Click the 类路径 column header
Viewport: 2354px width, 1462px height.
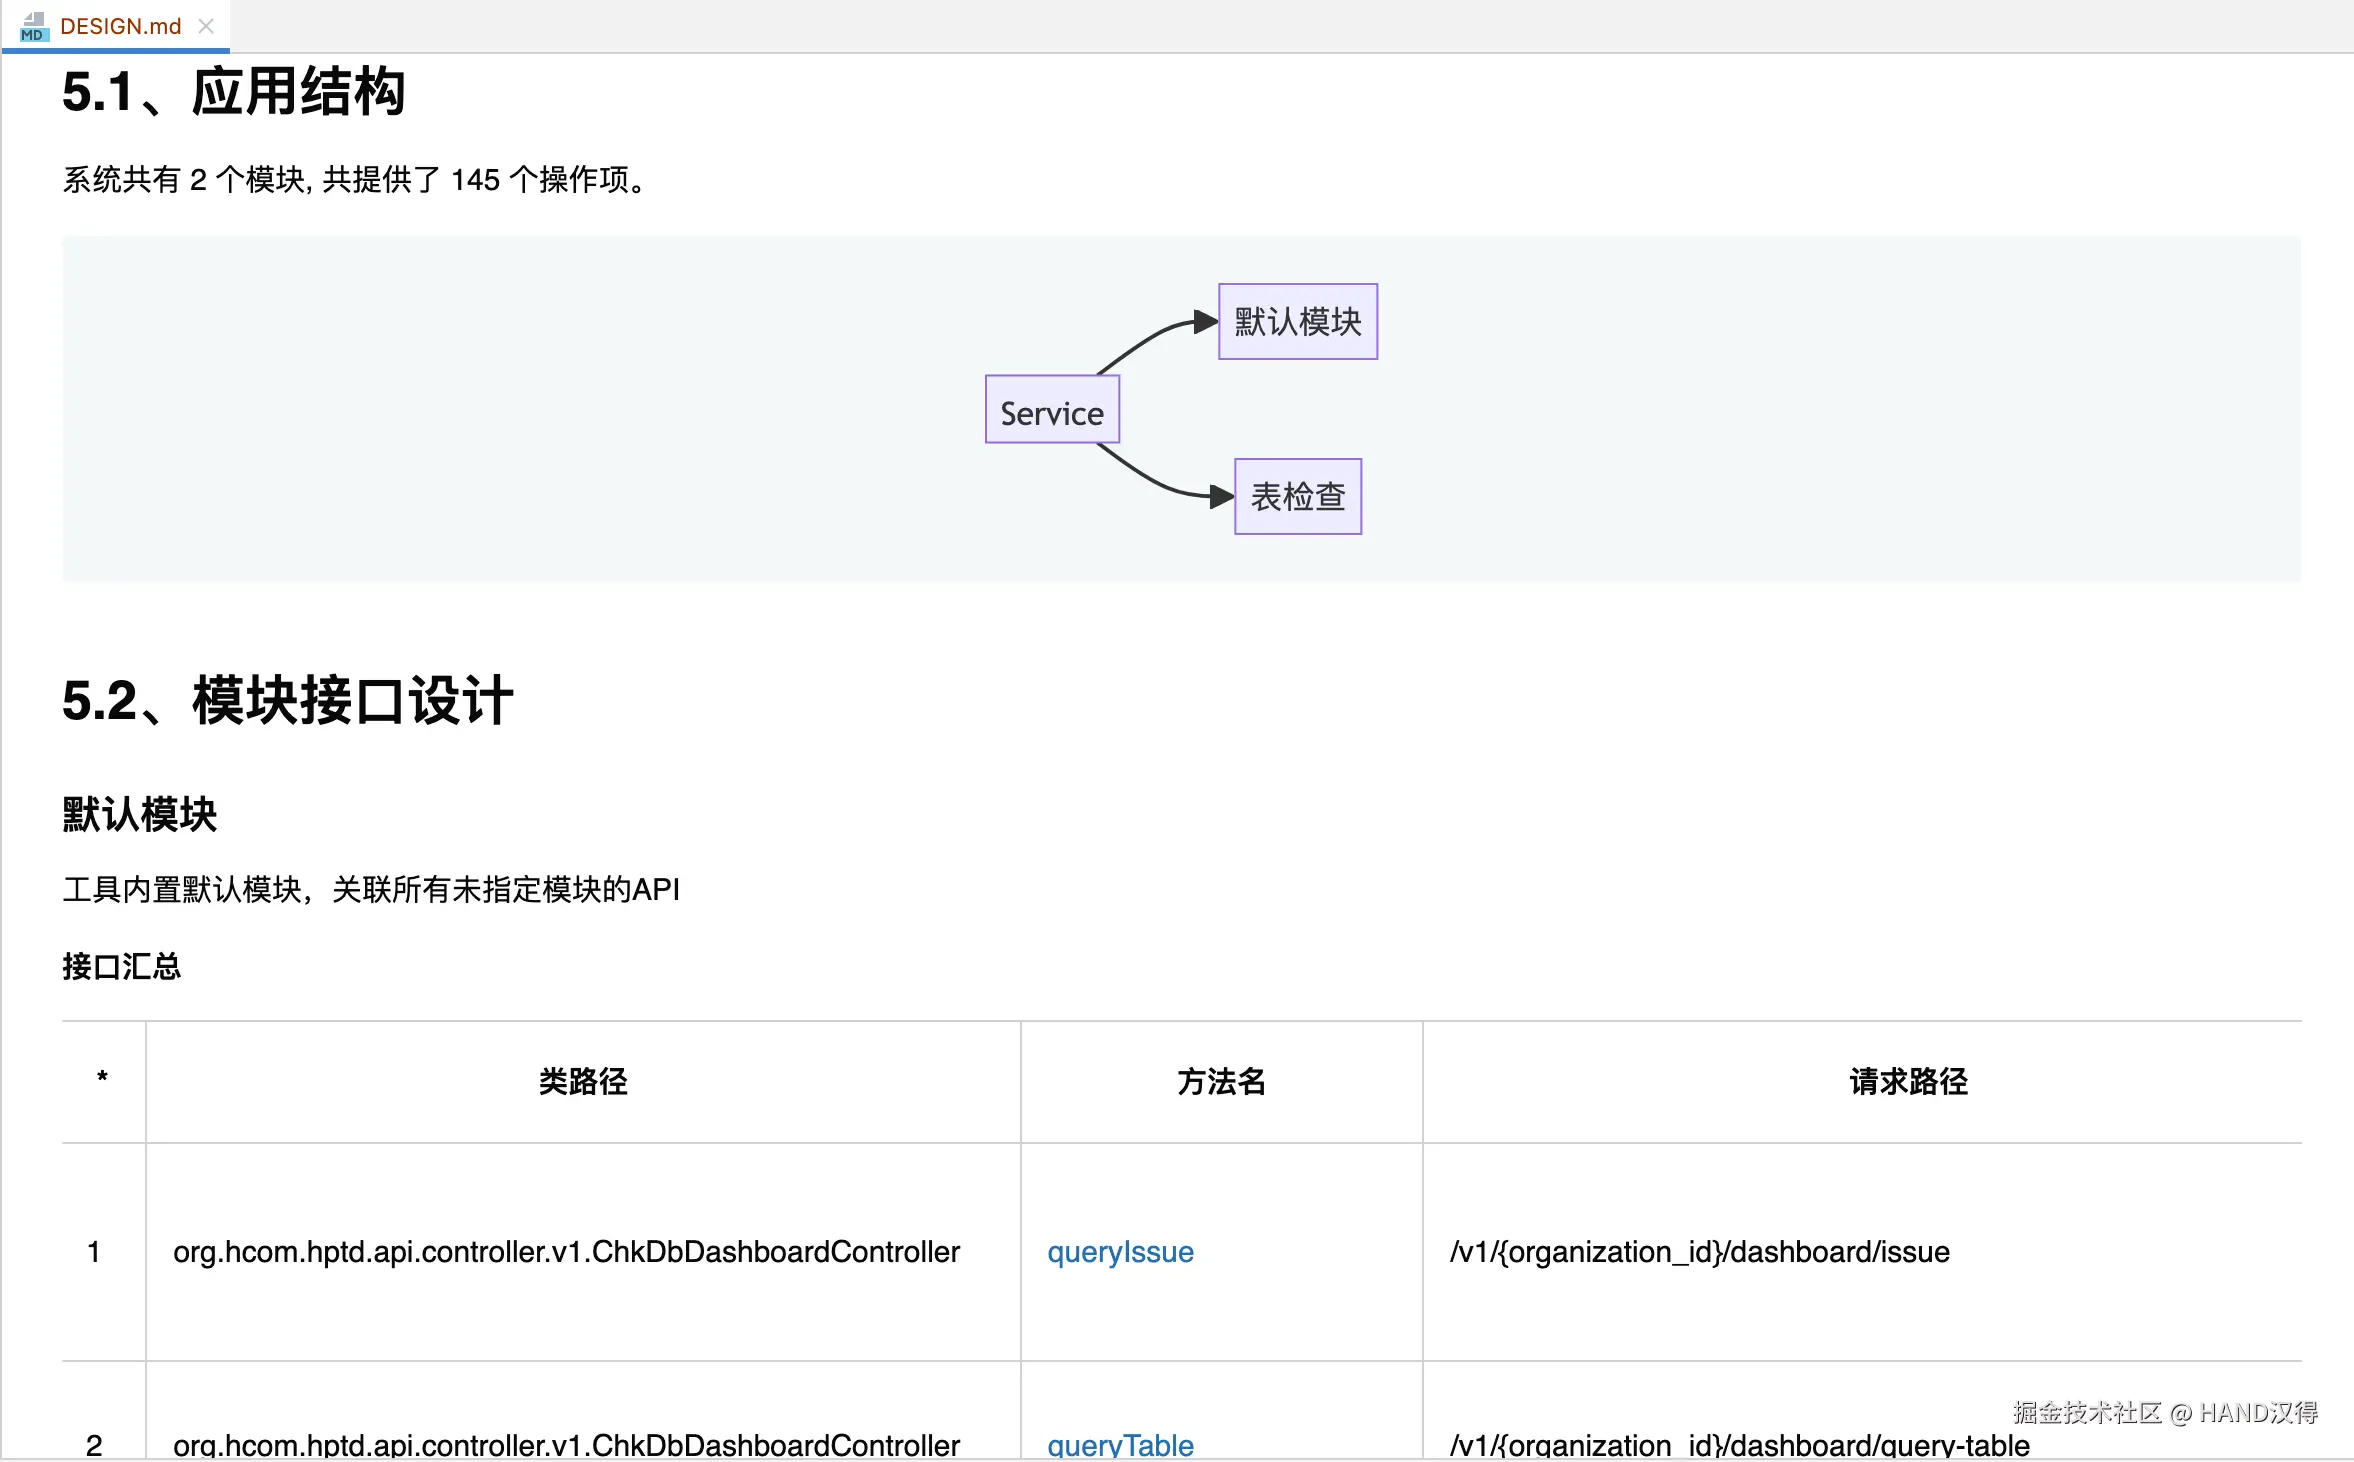coord(583,1082)
